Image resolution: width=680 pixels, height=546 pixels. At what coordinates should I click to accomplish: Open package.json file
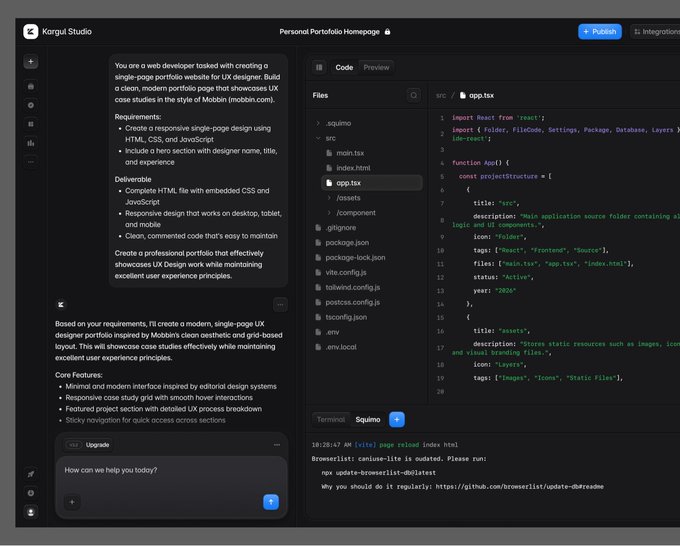pyautogui.click(x=343, y=242)
